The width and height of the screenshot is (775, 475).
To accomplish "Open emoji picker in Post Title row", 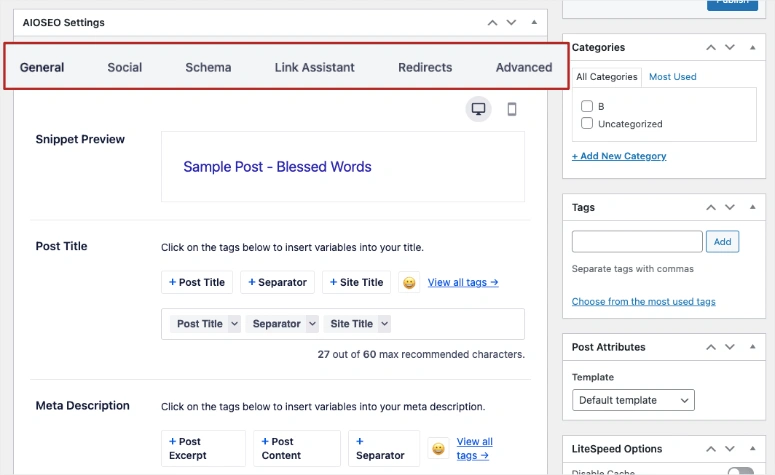I will 409,283.
